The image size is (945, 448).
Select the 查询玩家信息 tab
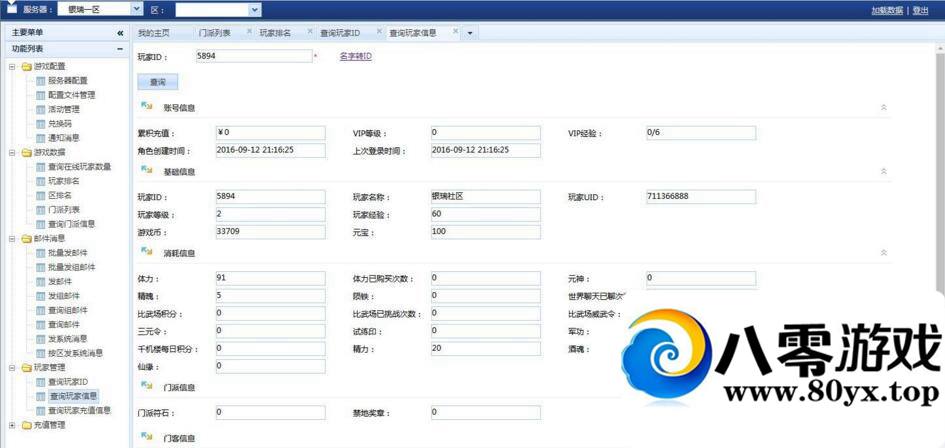click(413, 33)
